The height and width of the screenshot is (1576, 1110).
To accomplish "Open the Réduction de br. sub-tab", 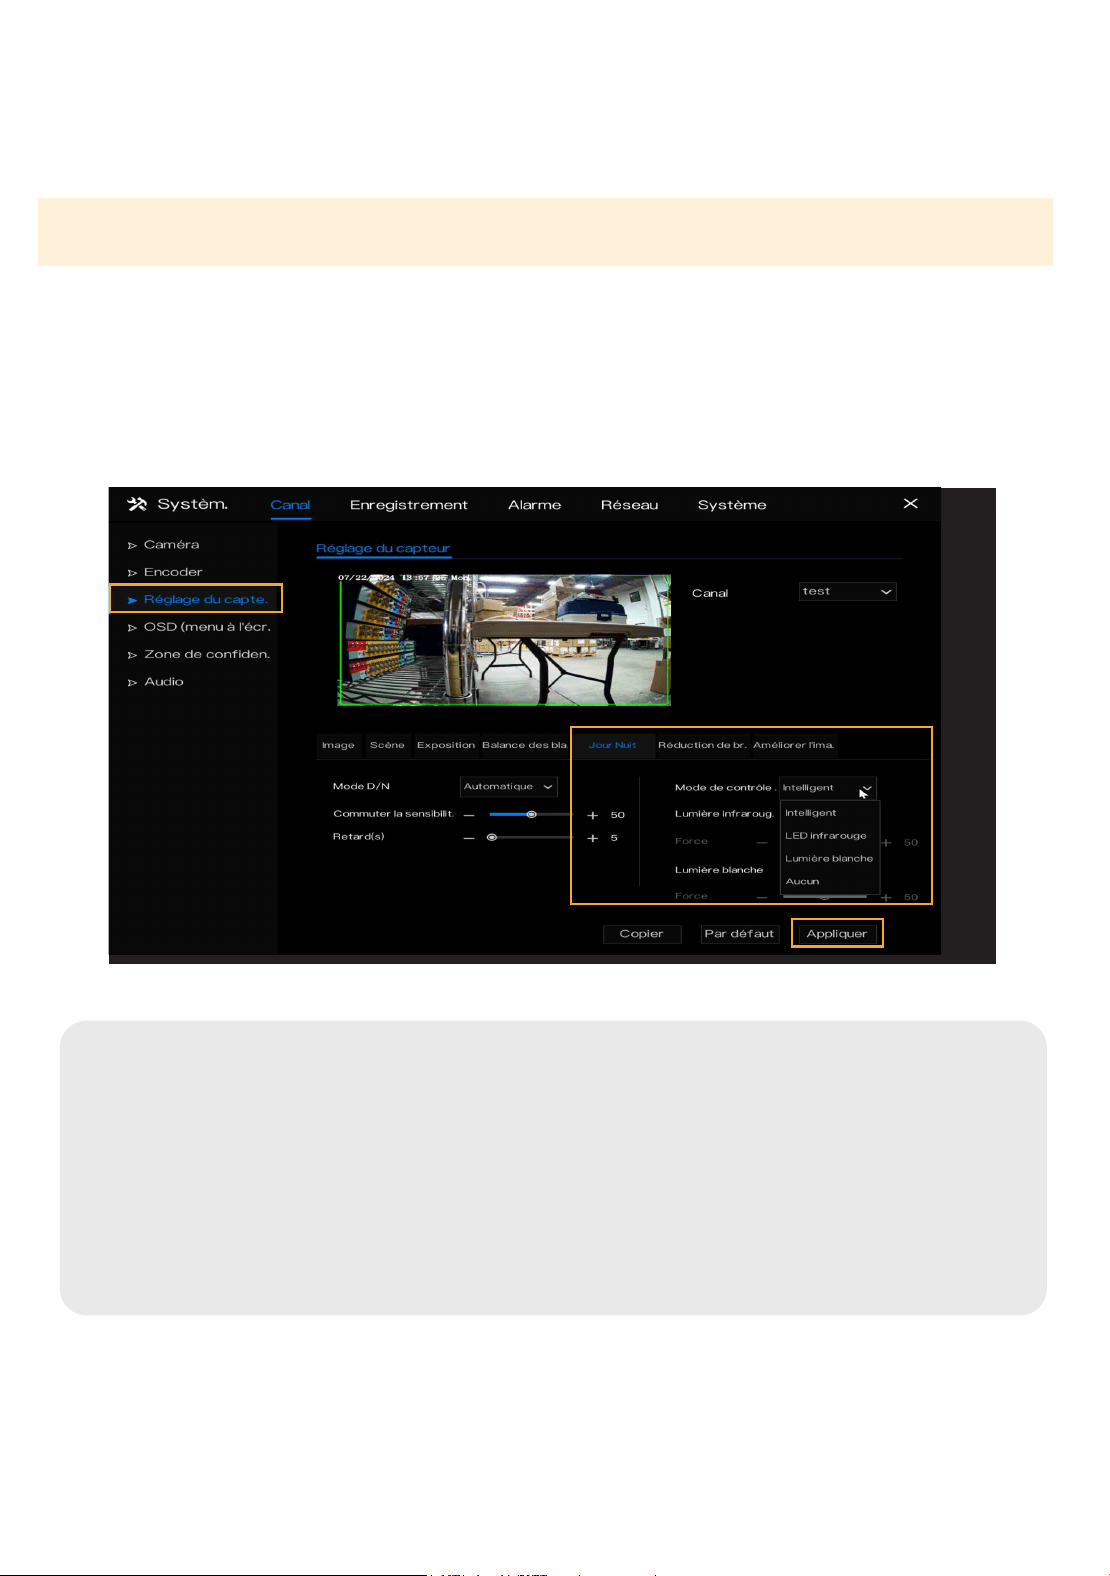I will pos(702,745).
